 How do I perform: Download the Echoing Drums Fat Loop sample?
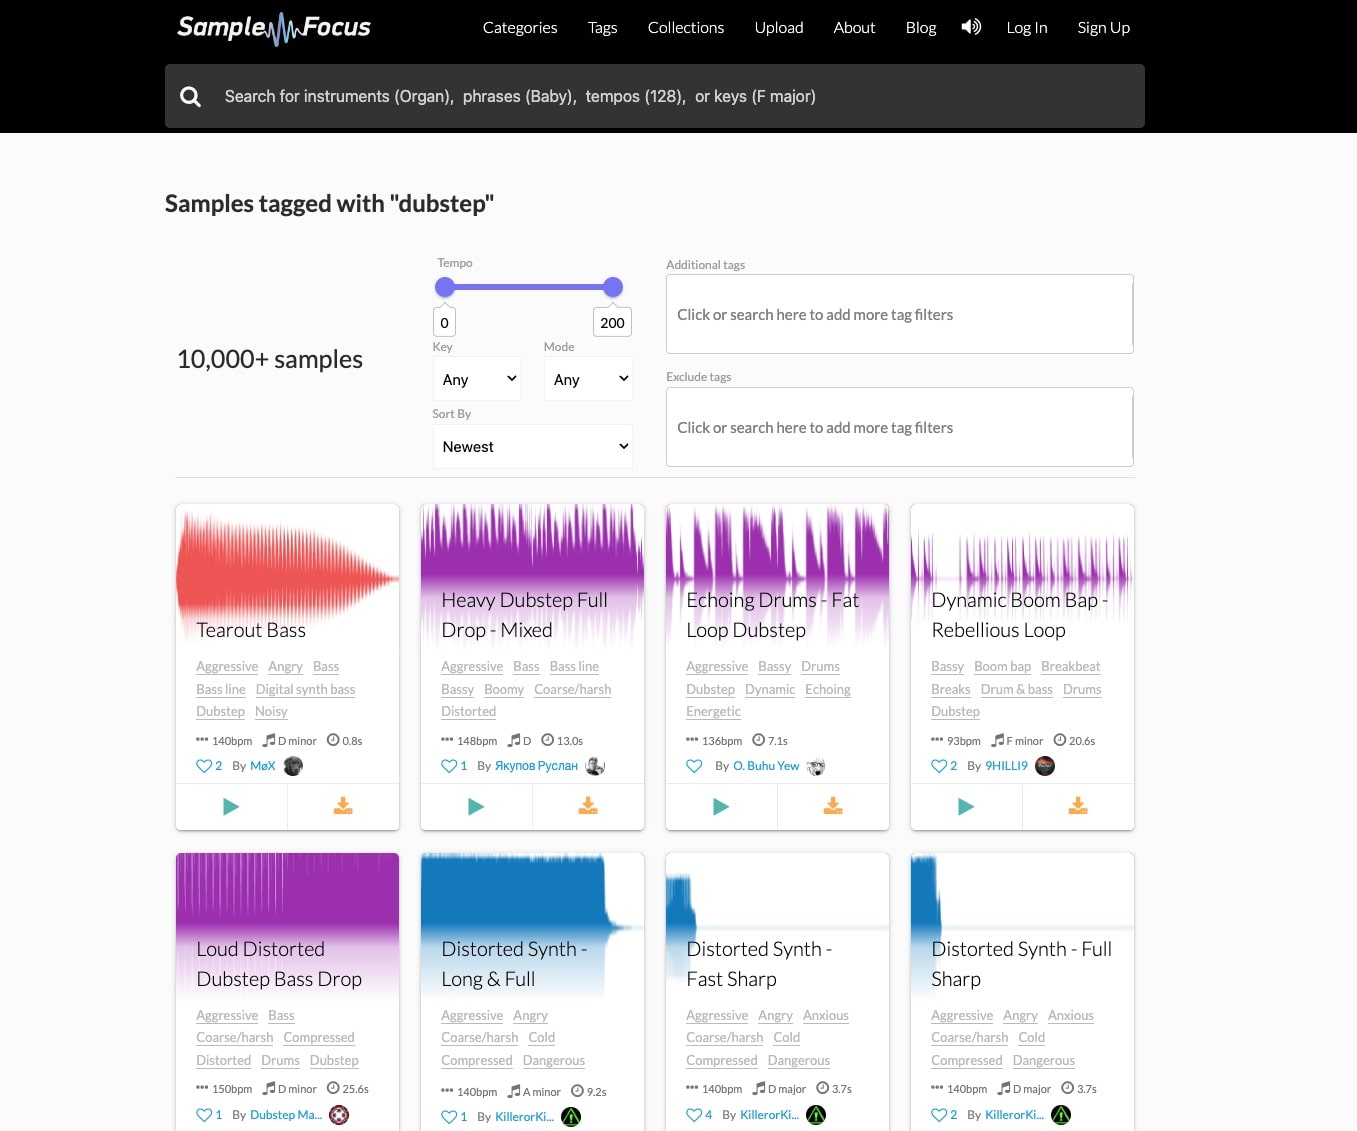tap(833, 806)
